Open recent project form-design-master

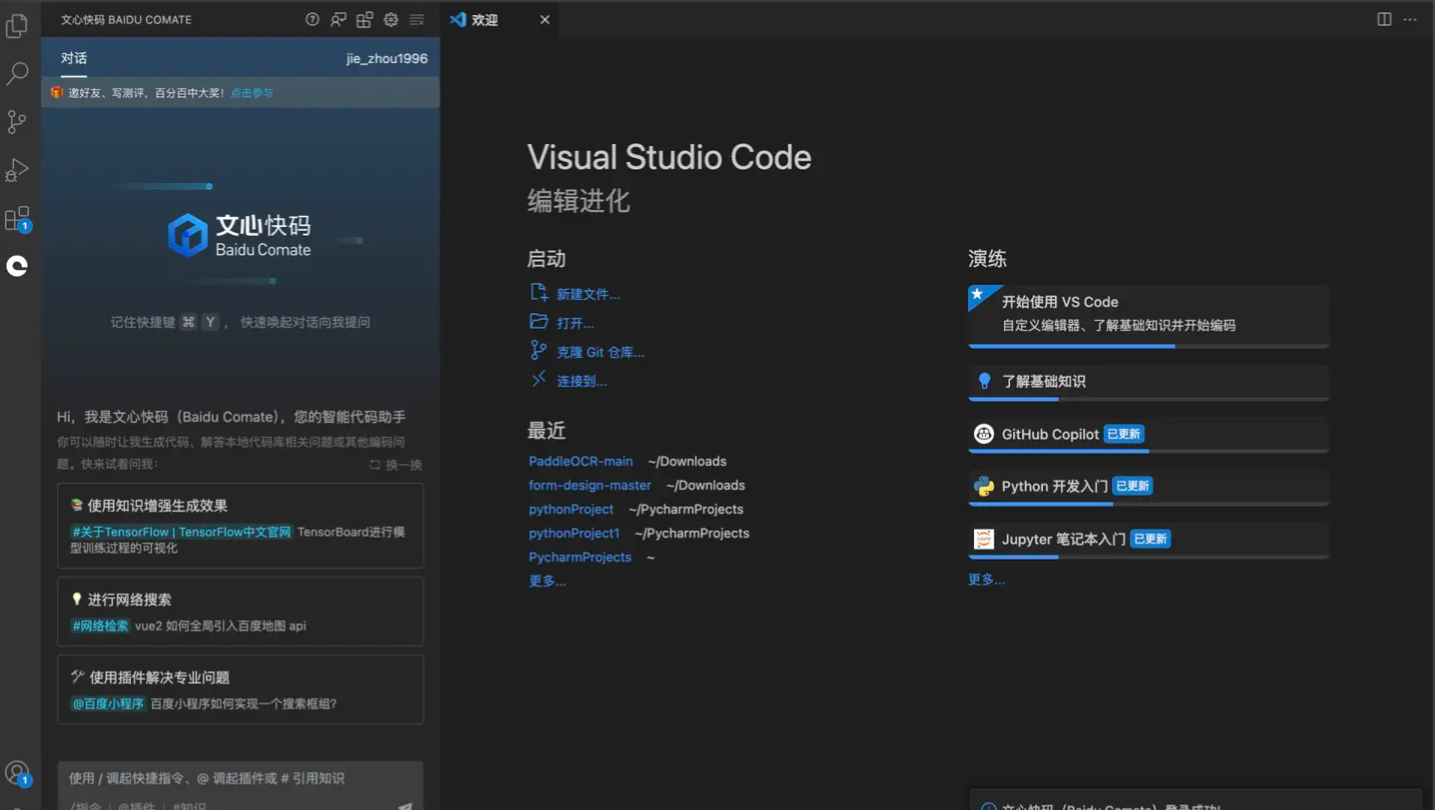pyautogui.click(x=590, y=485)
